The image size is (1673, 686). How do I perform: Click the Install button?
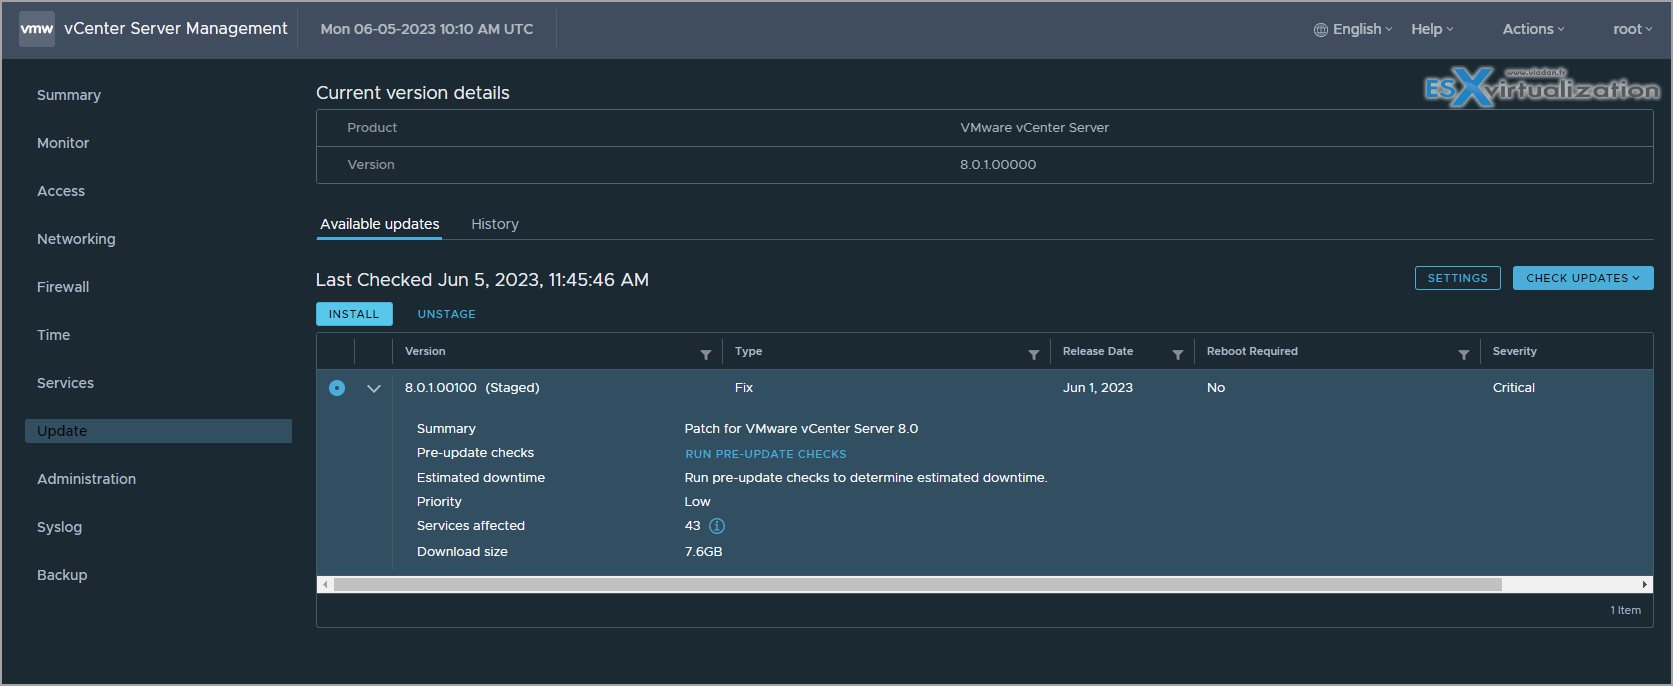point(354,314)
